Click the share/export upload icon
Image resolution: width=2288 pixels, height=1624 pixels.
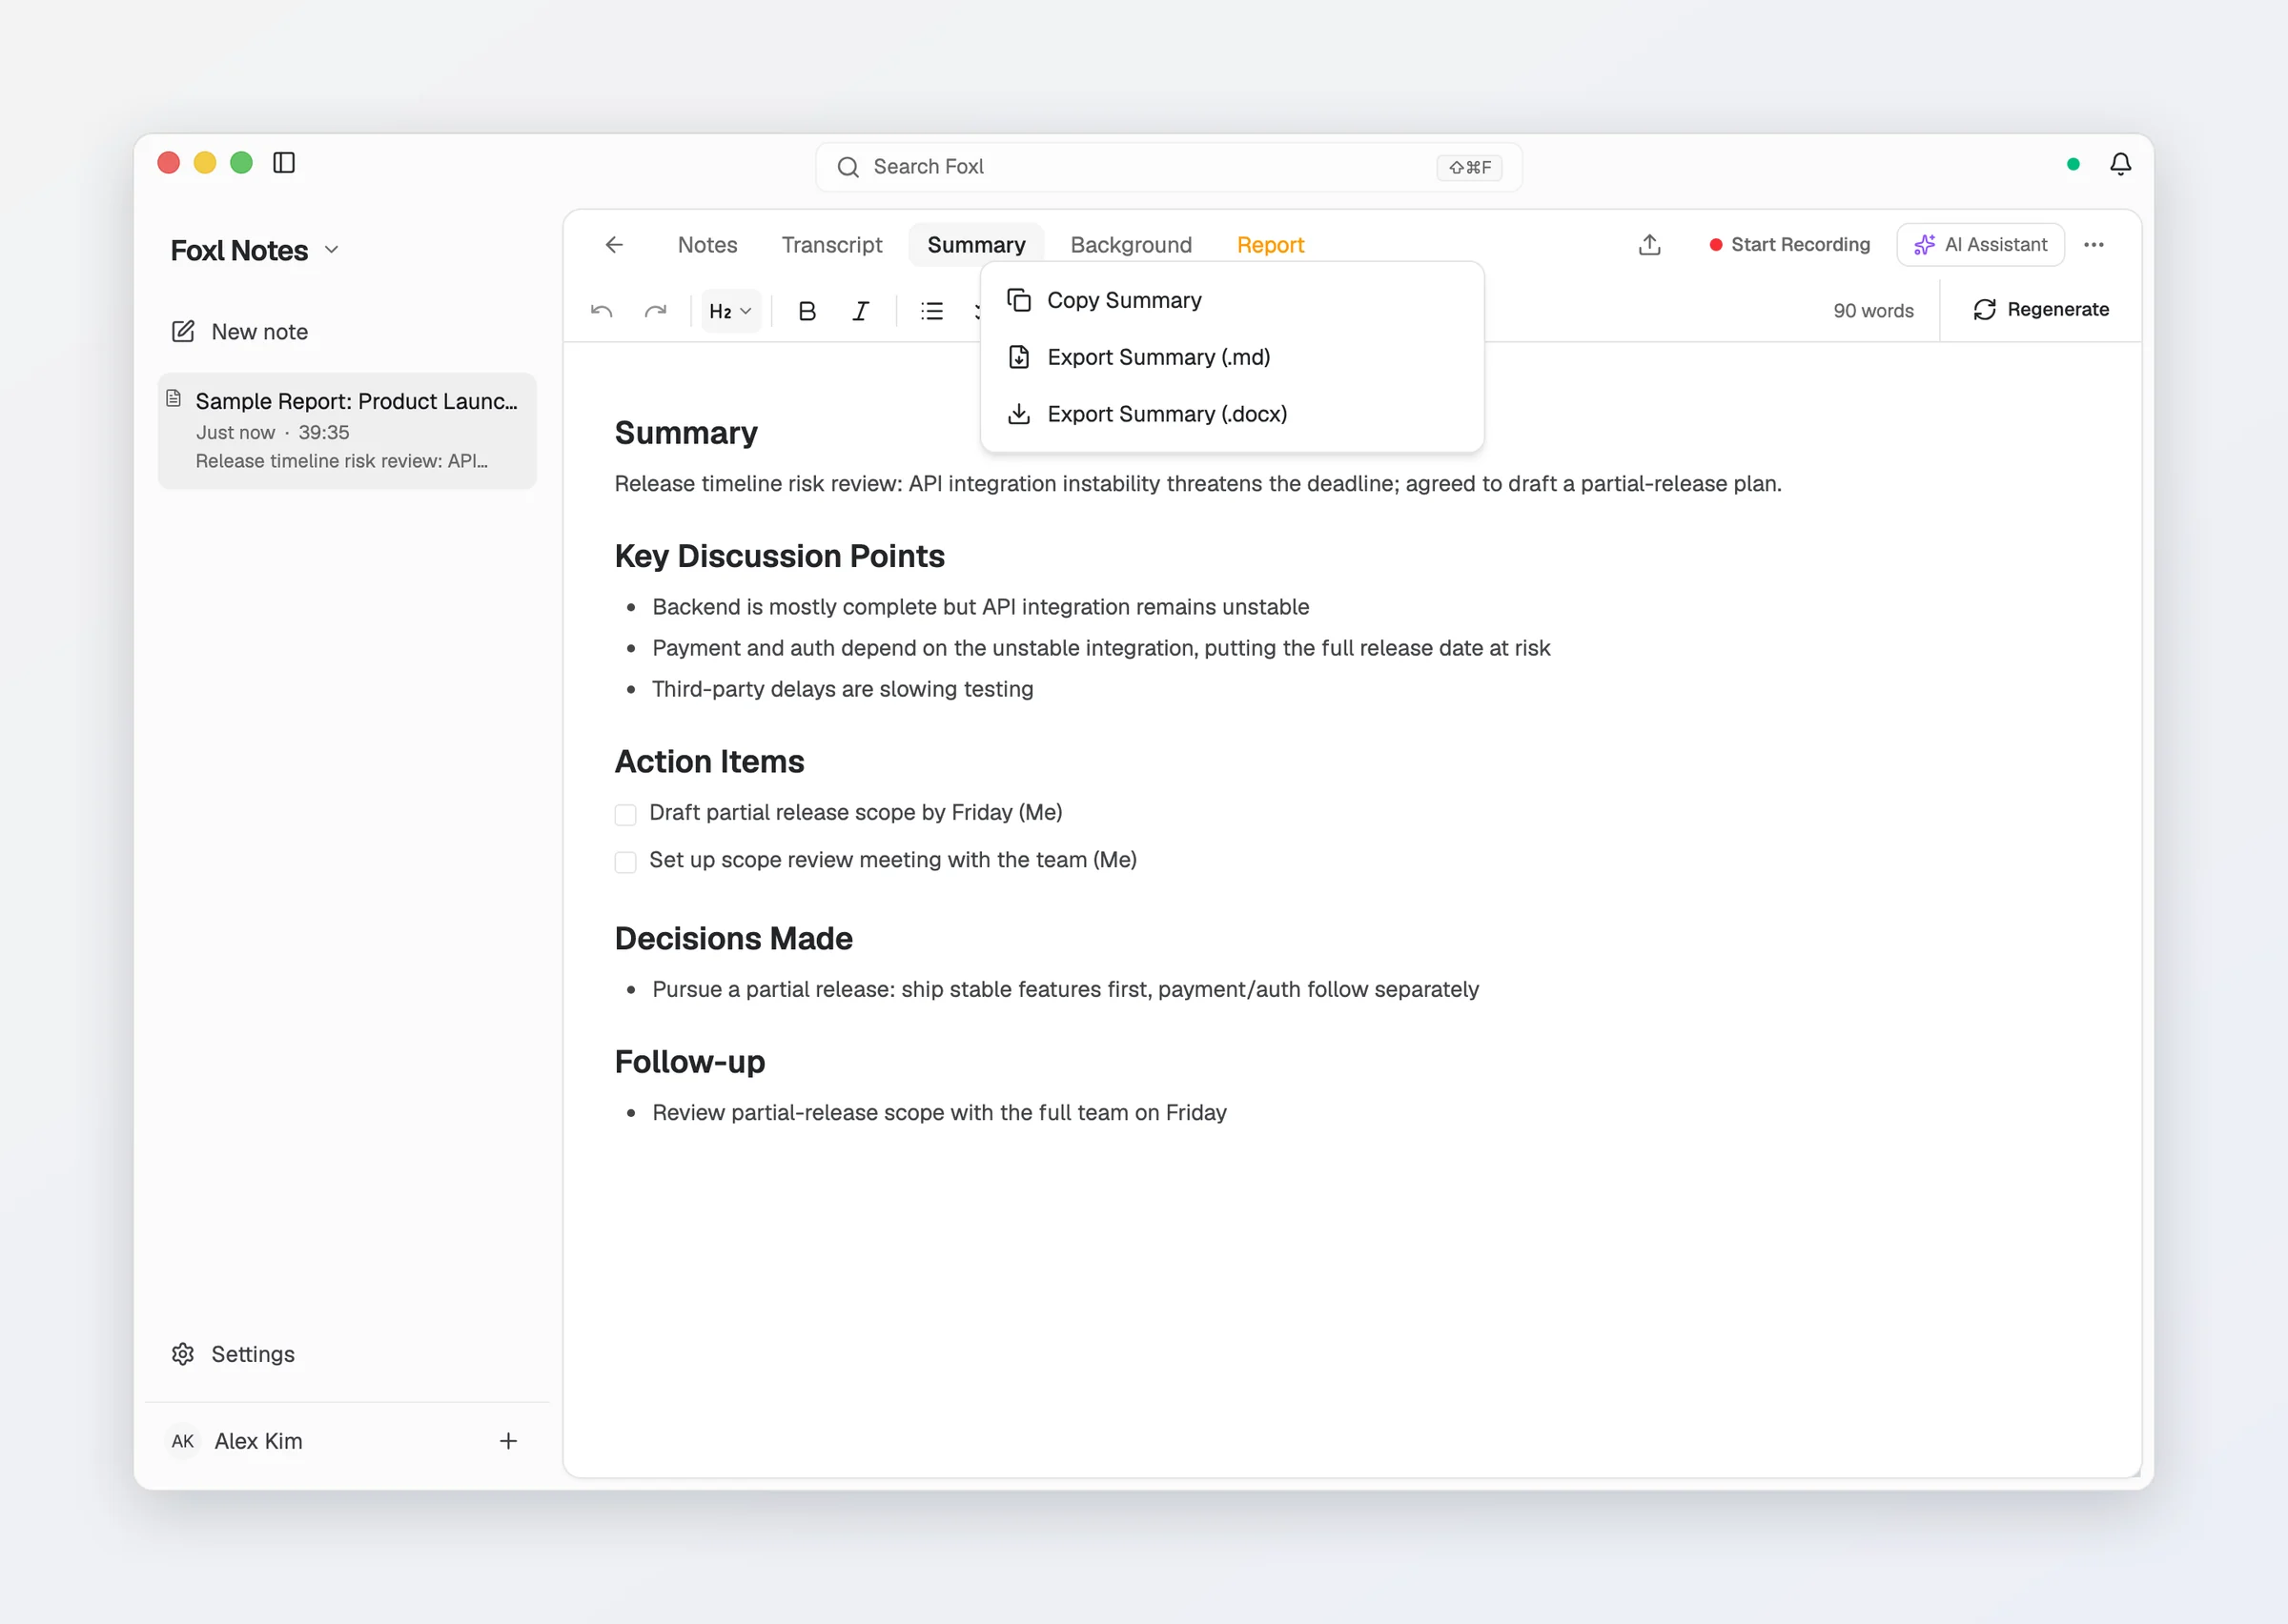(x=1650, y=245)
